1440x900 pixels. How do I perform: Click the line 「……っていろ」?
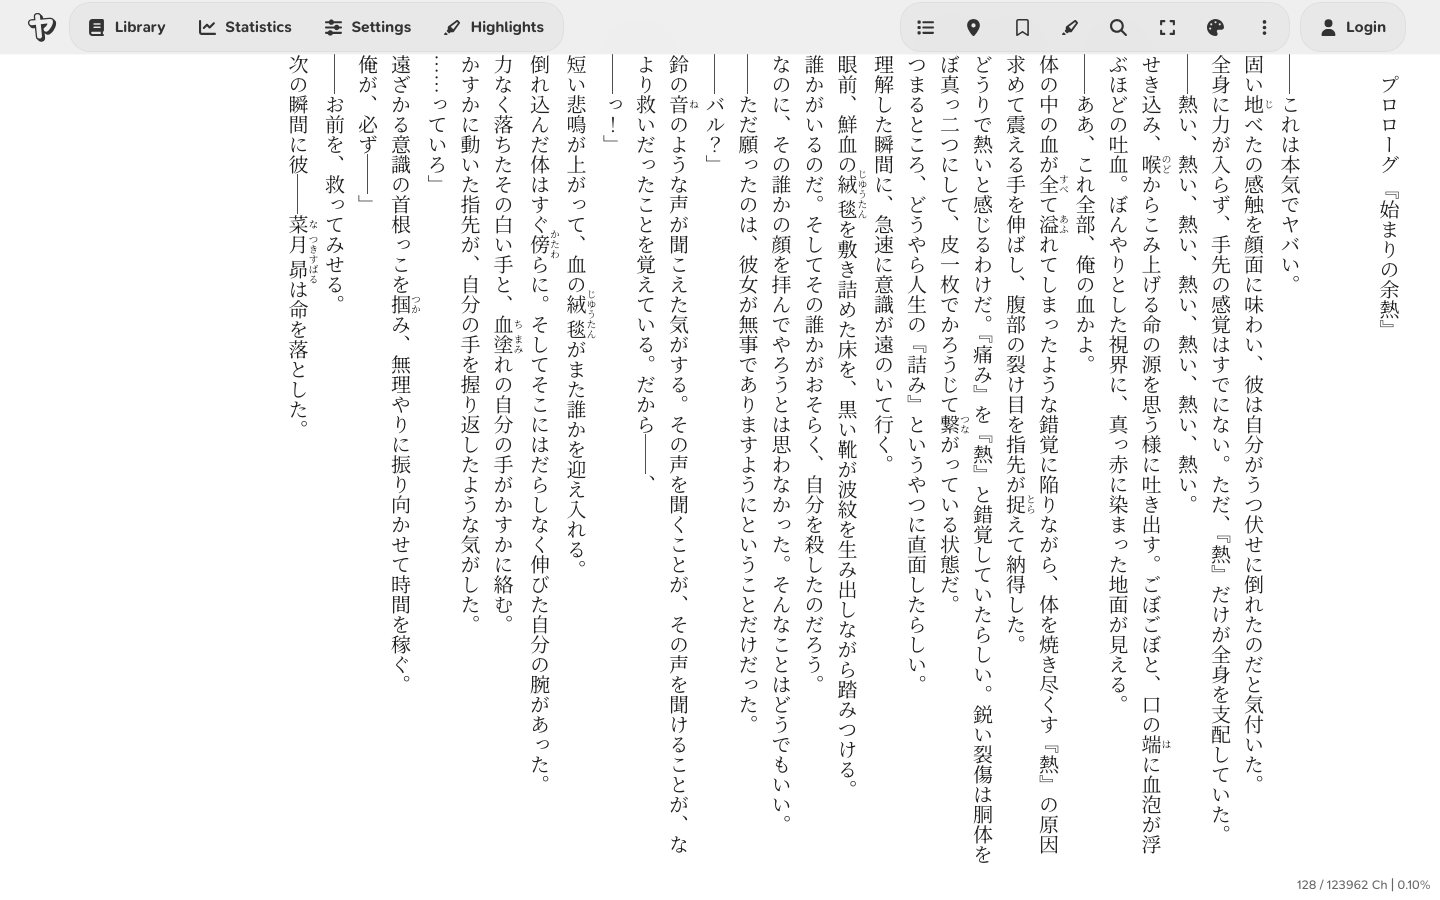click(x=436, y=120)
